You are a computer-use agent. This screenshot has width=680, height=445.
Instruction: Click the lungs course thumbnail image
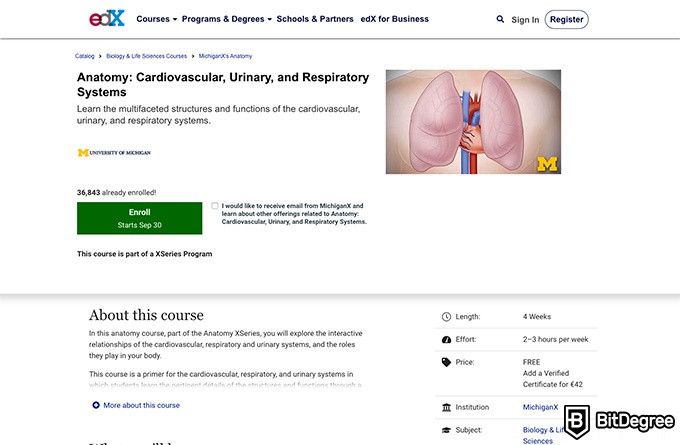tap(473, 122)
